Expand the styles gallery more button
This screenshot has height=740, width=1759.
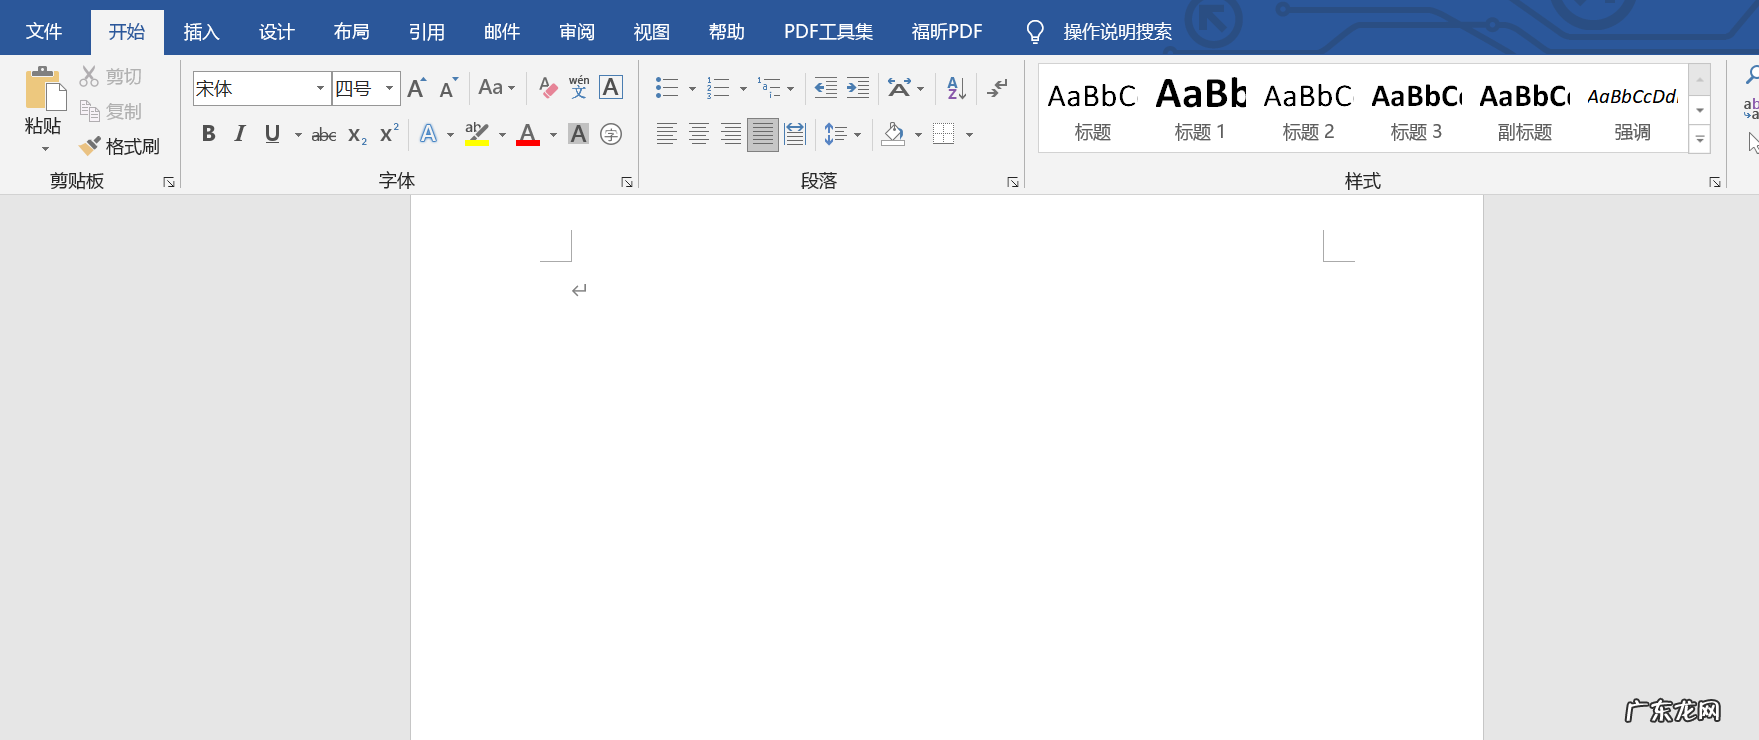pos(1700,139)
